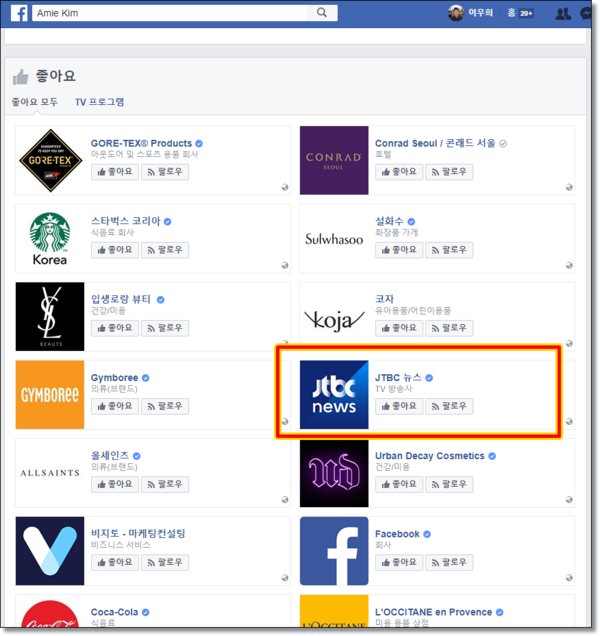Follow the Facebook company page
The image size is (600, 636).
pyautogui.click(x=449, y=563)
